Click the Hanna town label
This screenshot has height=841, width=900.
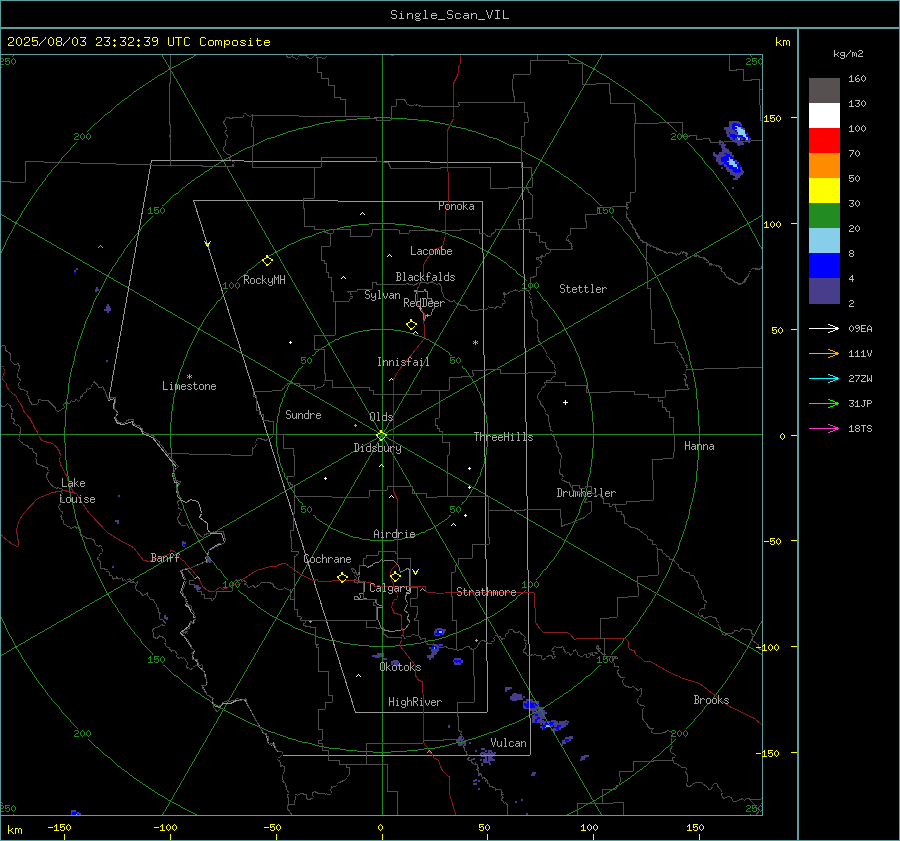[x=699, y=446]
